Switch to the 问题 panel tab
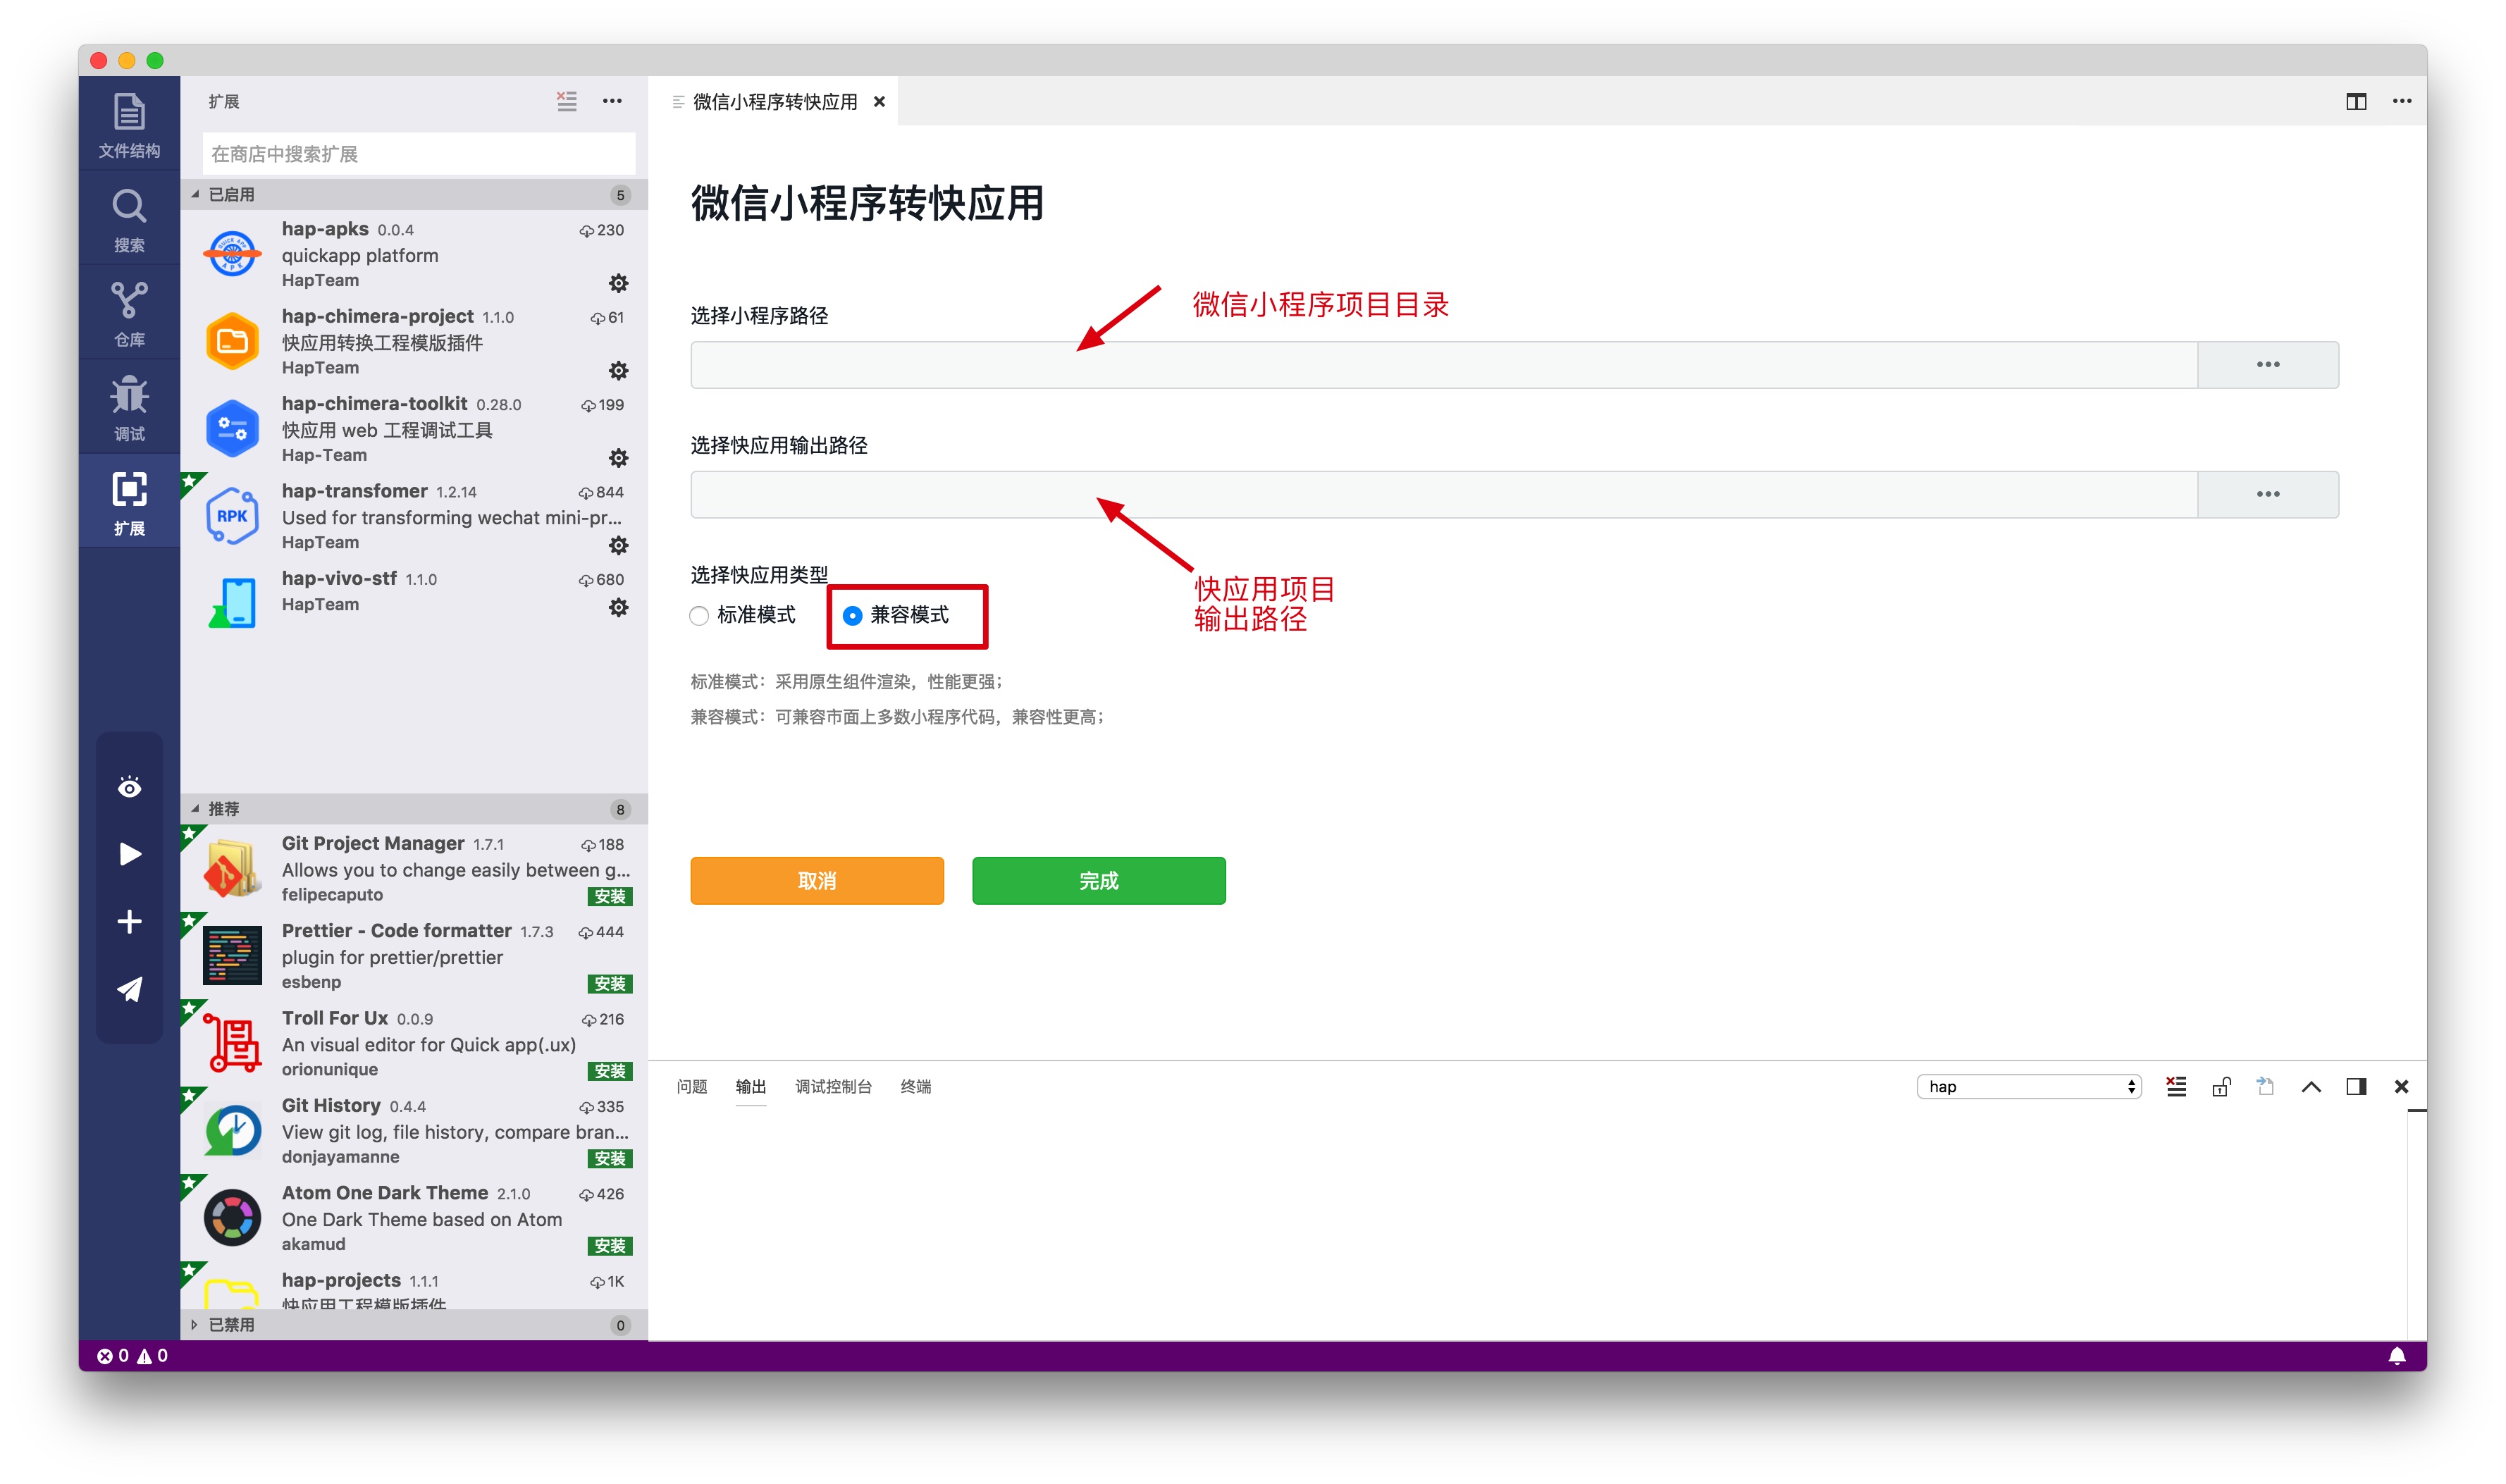Image resolution: width=2506 pixels, height=1484 pixels. [691, 1086]
